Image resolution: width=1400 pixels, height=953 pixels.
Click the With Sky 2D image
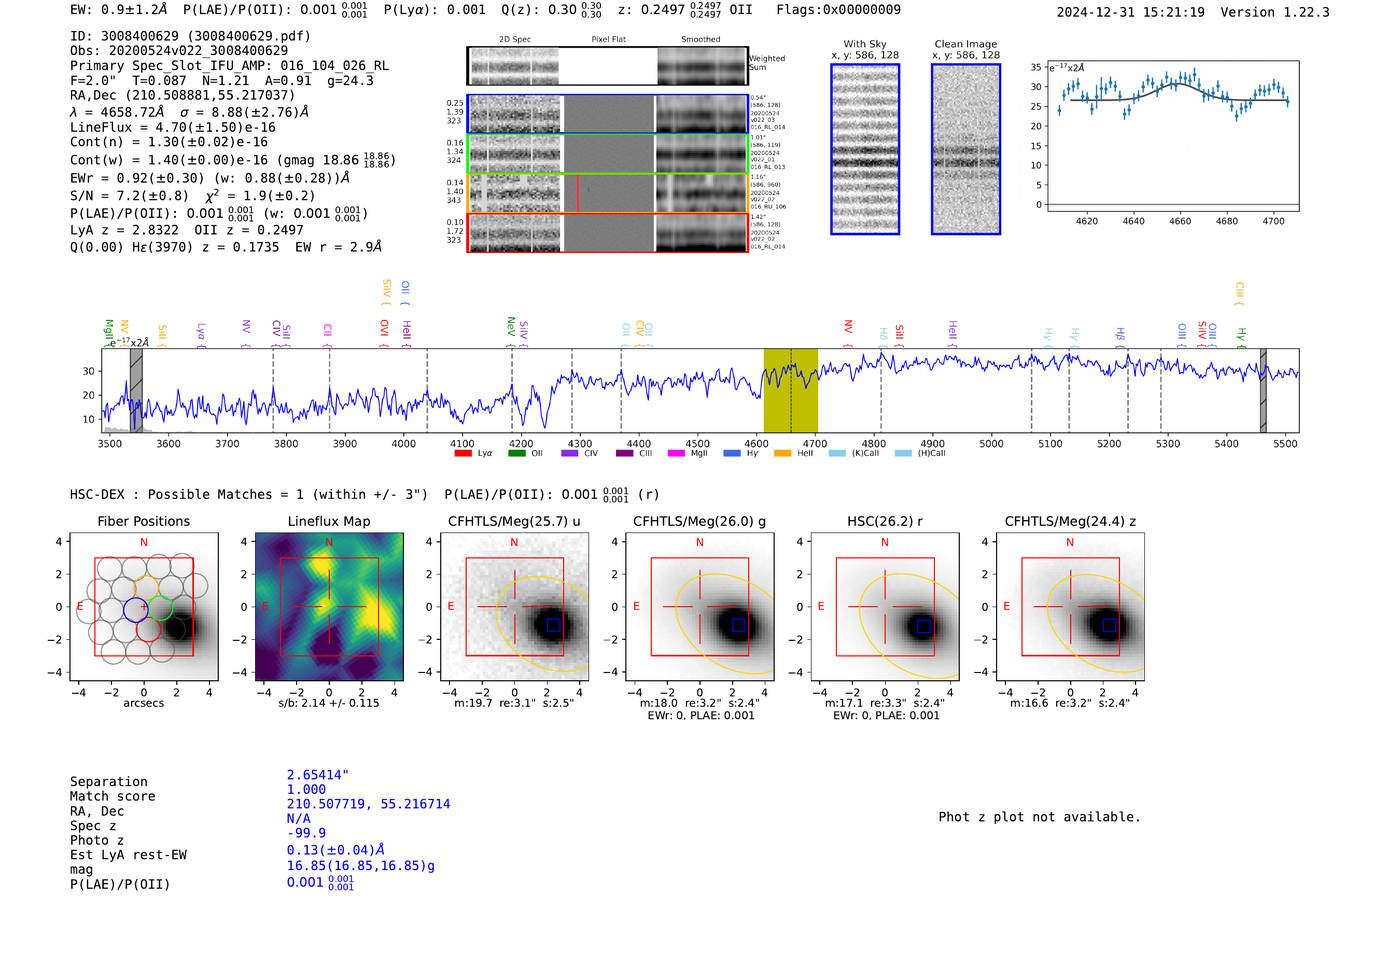point(865,149)
